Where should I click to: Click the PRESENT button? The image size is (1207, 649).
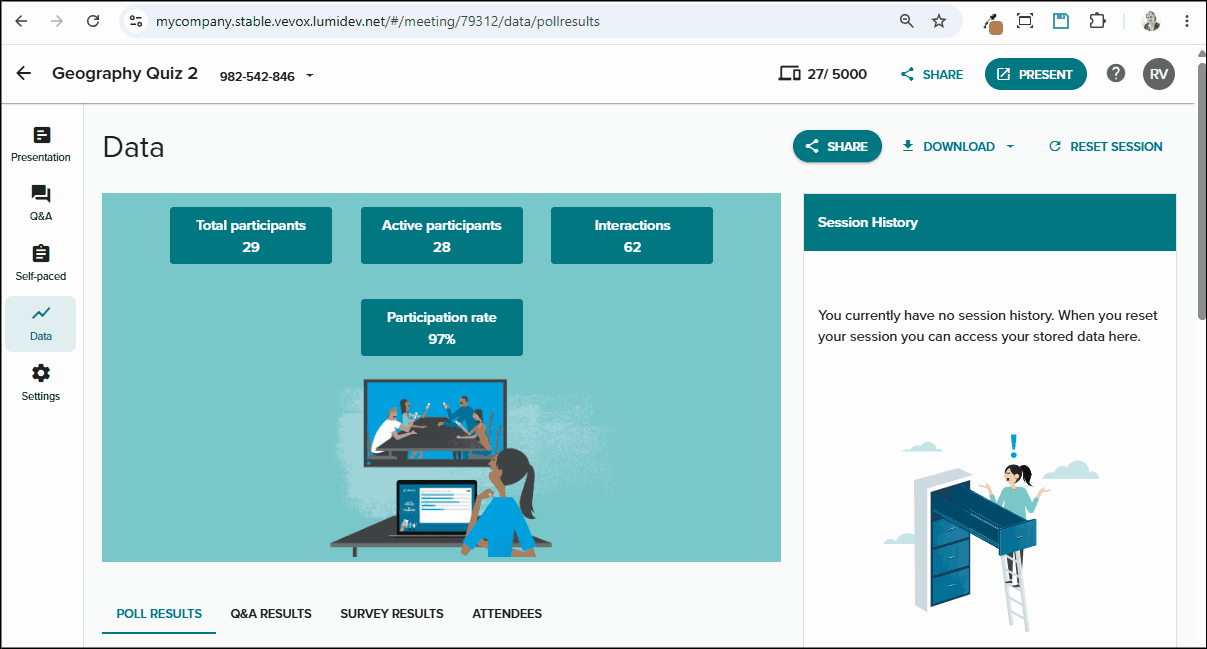[1036, 74]
